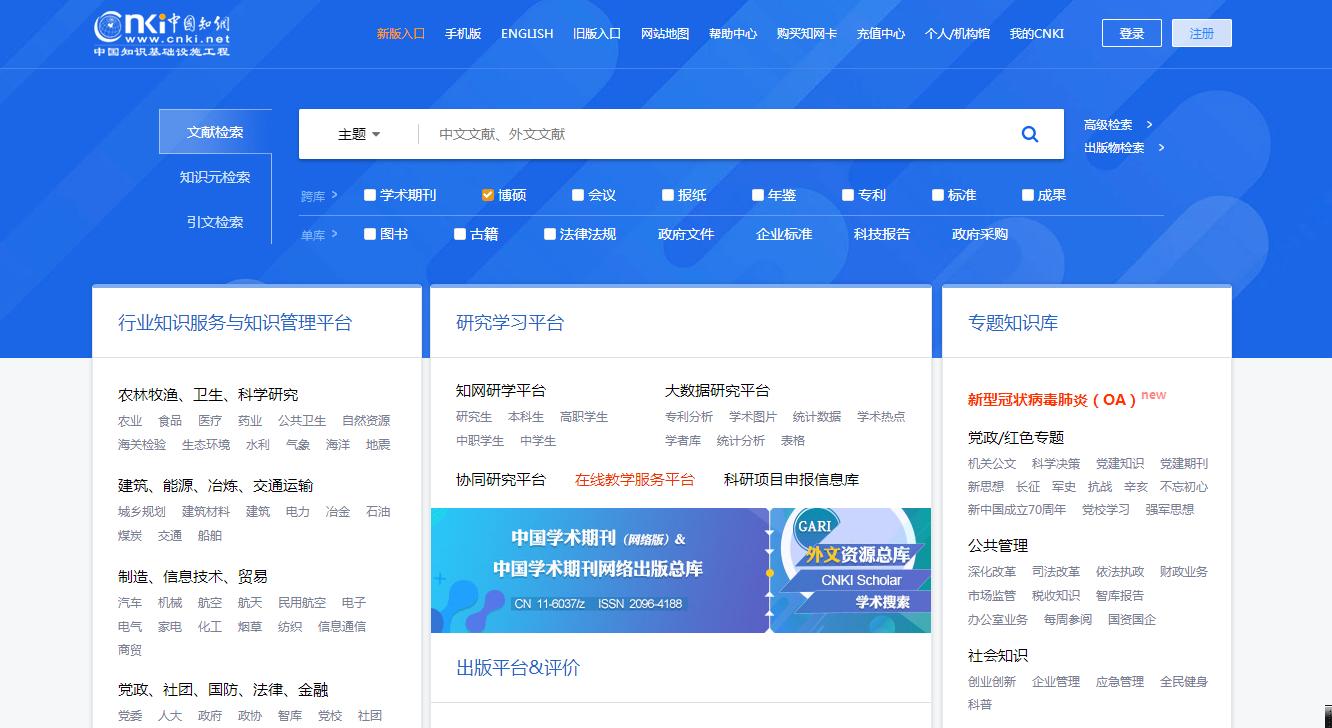Viewport: 1332px width, 728px height.
Task: Open the 在线教学服务平台 link
Action: point(634,479)
